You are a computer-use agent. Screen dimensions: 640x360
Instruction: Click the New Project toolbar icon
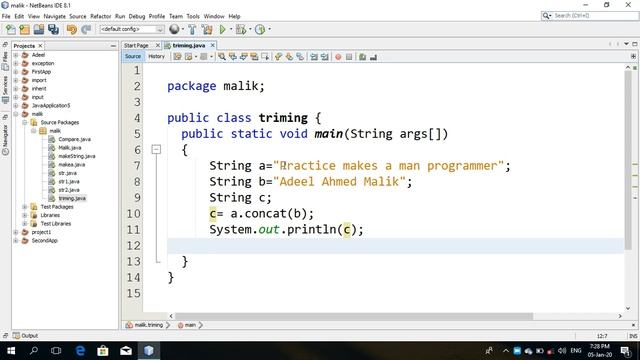pyautogui.click(x=24, y=29)
